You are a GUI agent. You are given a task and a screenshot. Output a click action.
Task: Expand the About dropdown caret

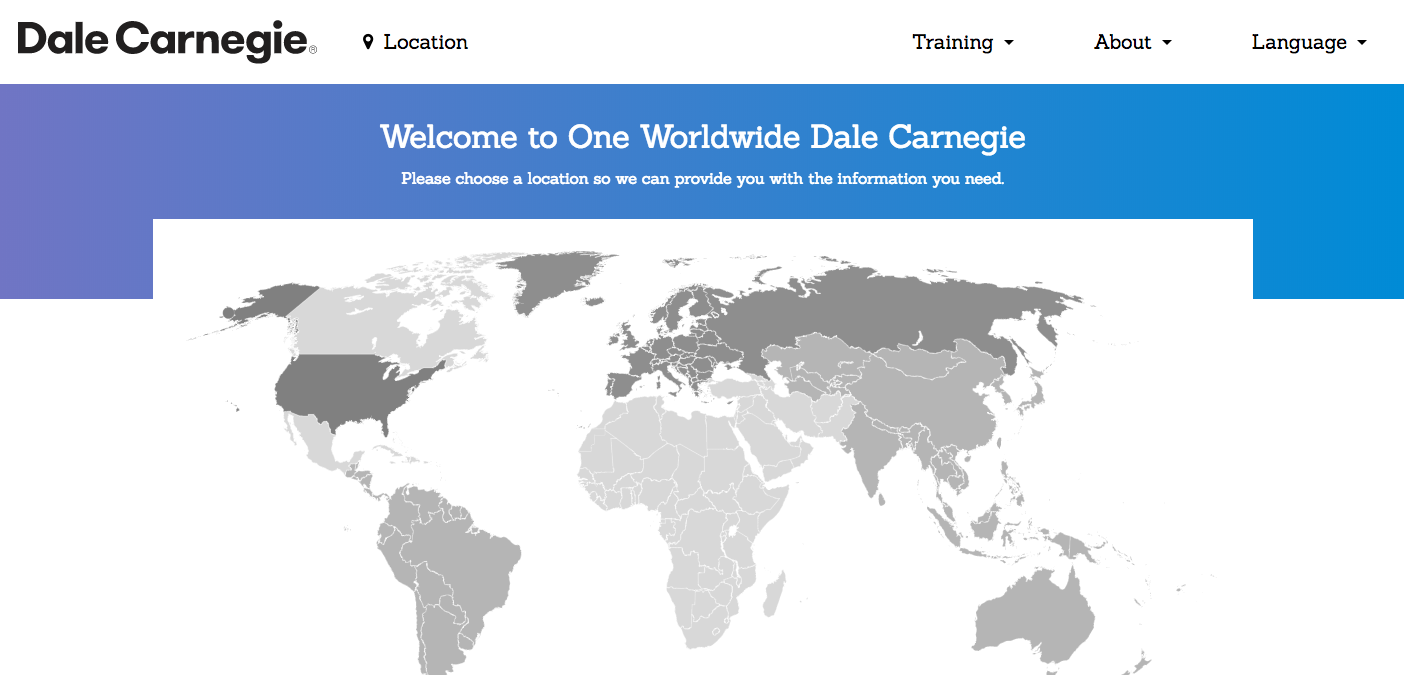point(1166,43)
